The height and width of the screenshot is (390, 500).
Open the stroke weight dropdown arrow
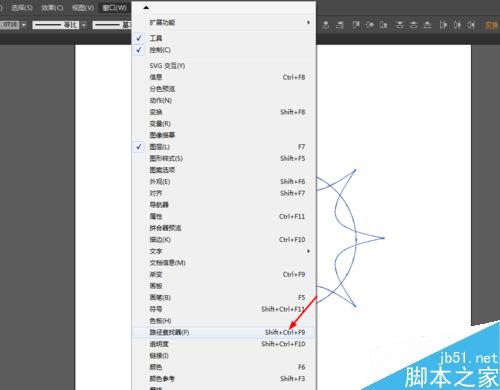tap(23, 25)
